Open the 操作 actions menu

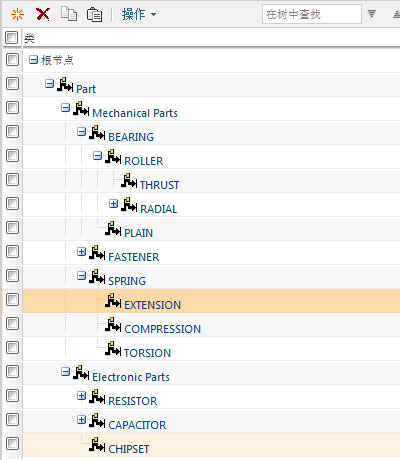tap(139, 14)
